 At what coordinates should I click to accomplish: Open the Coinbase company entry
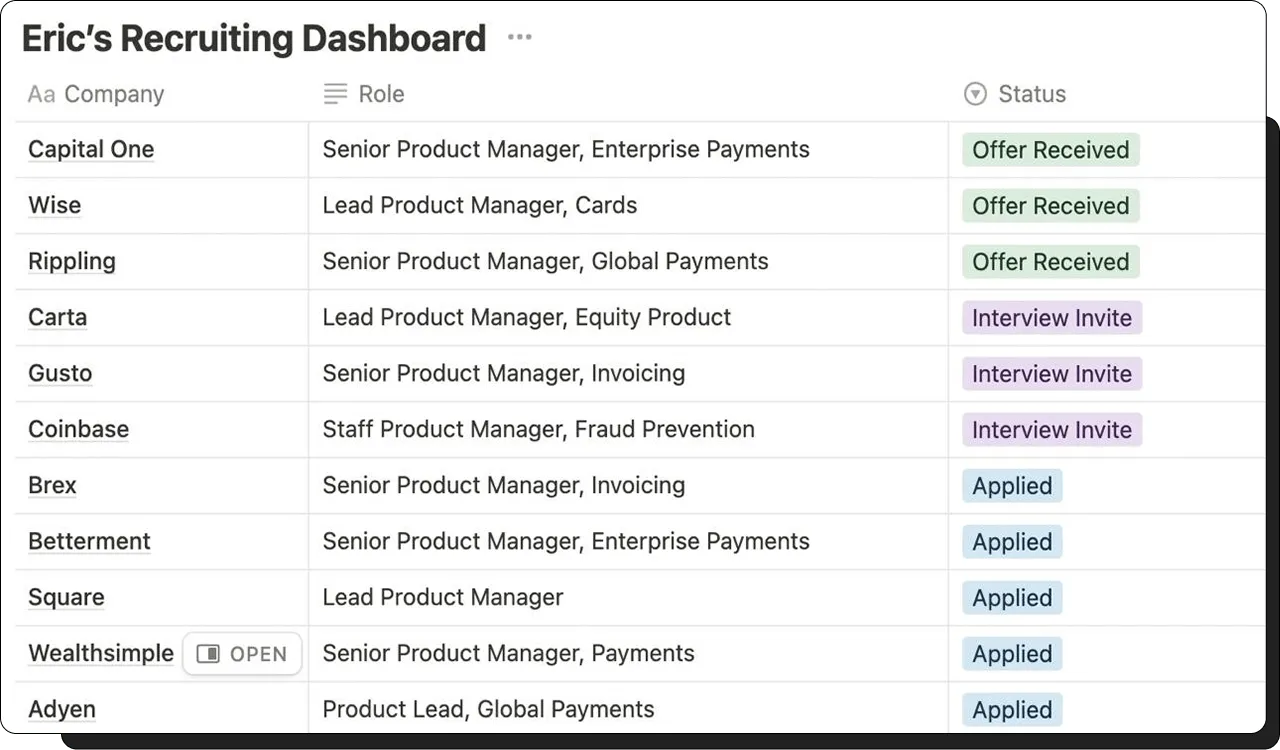[x=78, y=430]
